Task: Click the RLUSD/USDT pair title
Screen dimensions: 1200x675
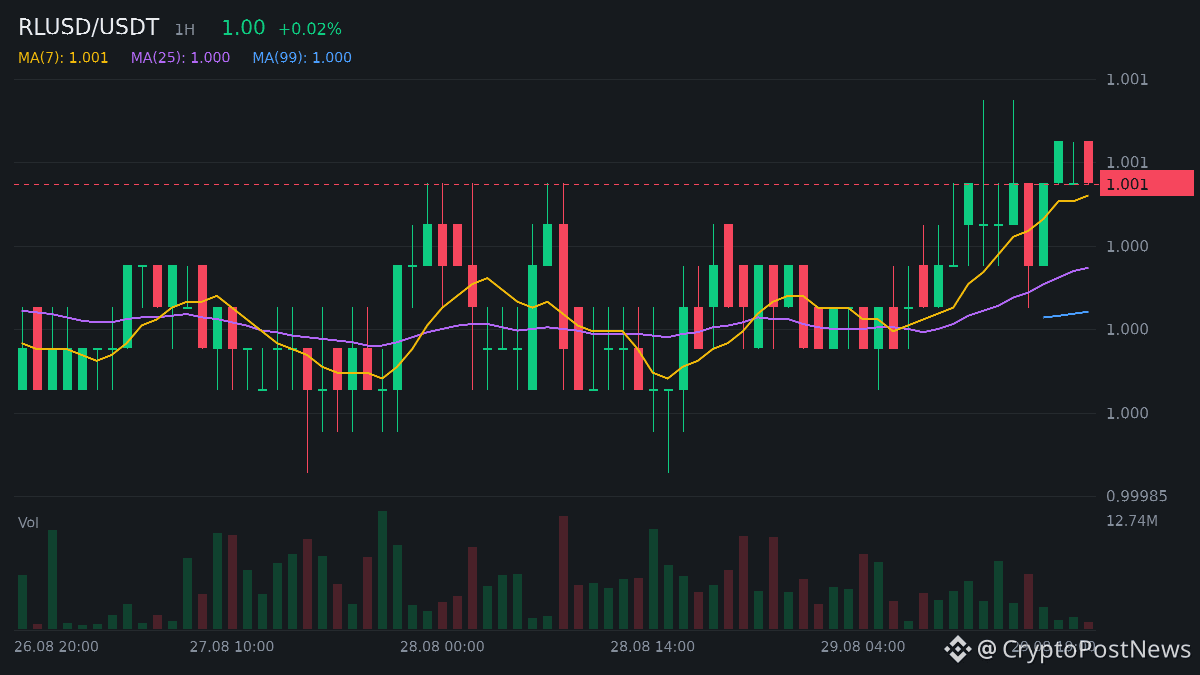Action: pyautogui.click(x=88, y=28)
